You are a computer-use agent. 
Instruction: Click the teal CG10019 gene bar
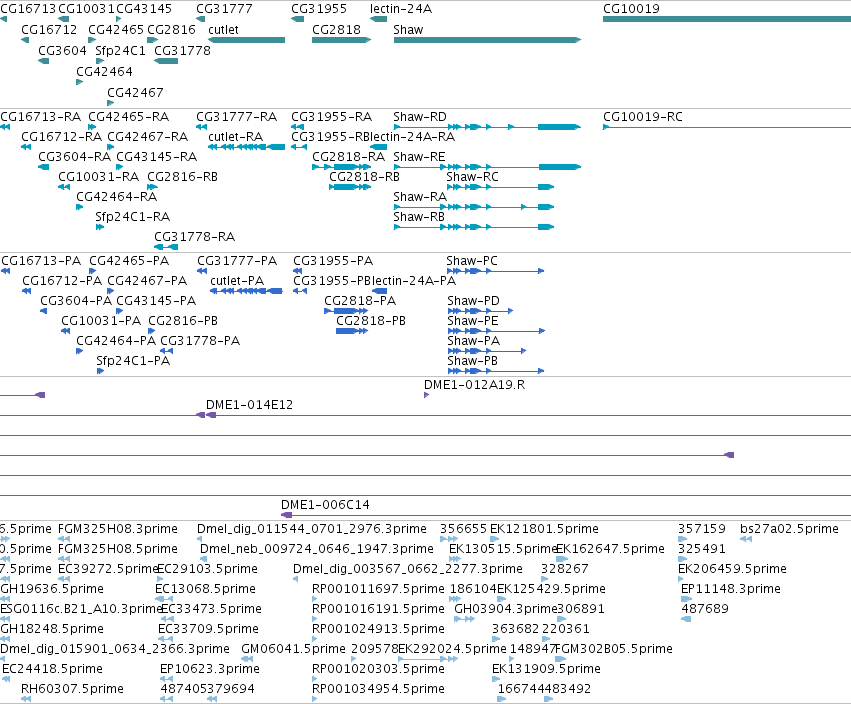727,19
